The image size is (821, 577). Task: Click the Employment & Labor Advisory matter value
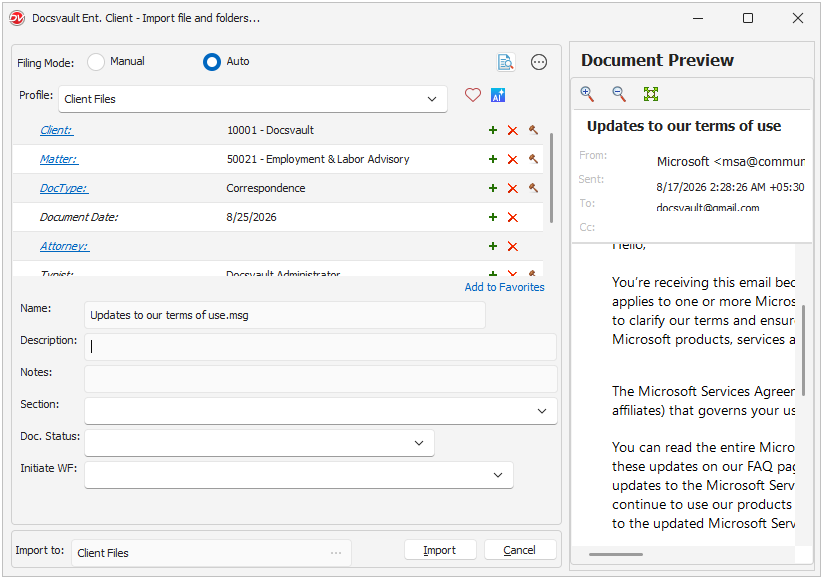[x=318, y=159]
